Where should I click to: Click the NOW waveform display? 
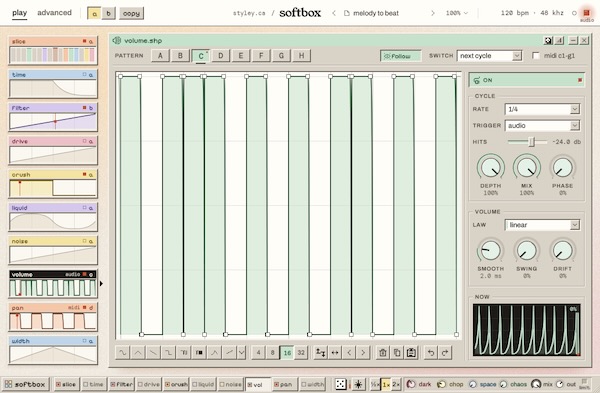click(x=527, y=330)
